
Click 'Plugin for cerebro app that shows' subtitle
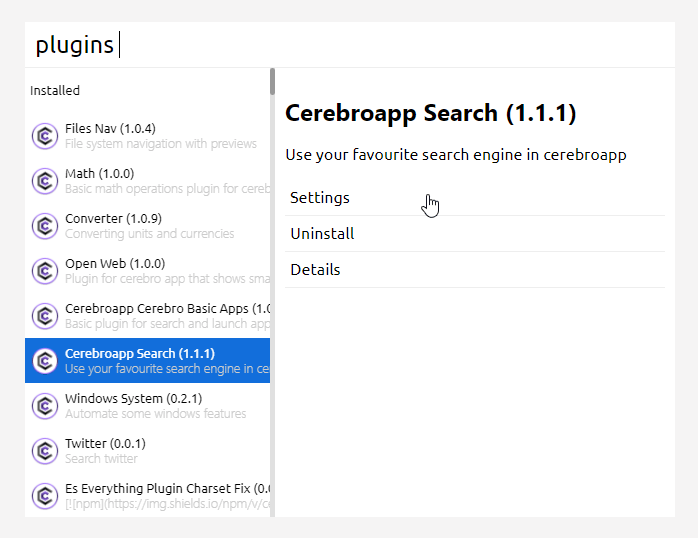(167, 279)
